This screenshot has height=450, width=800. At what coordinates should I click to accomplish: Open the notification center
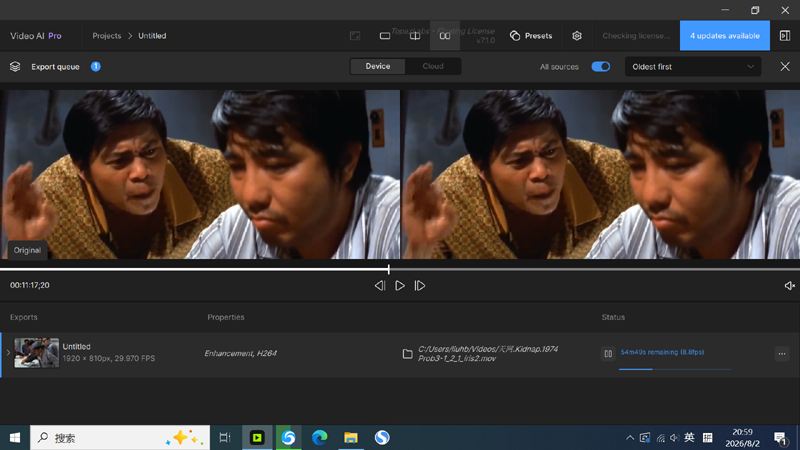(x=780, y=438)
